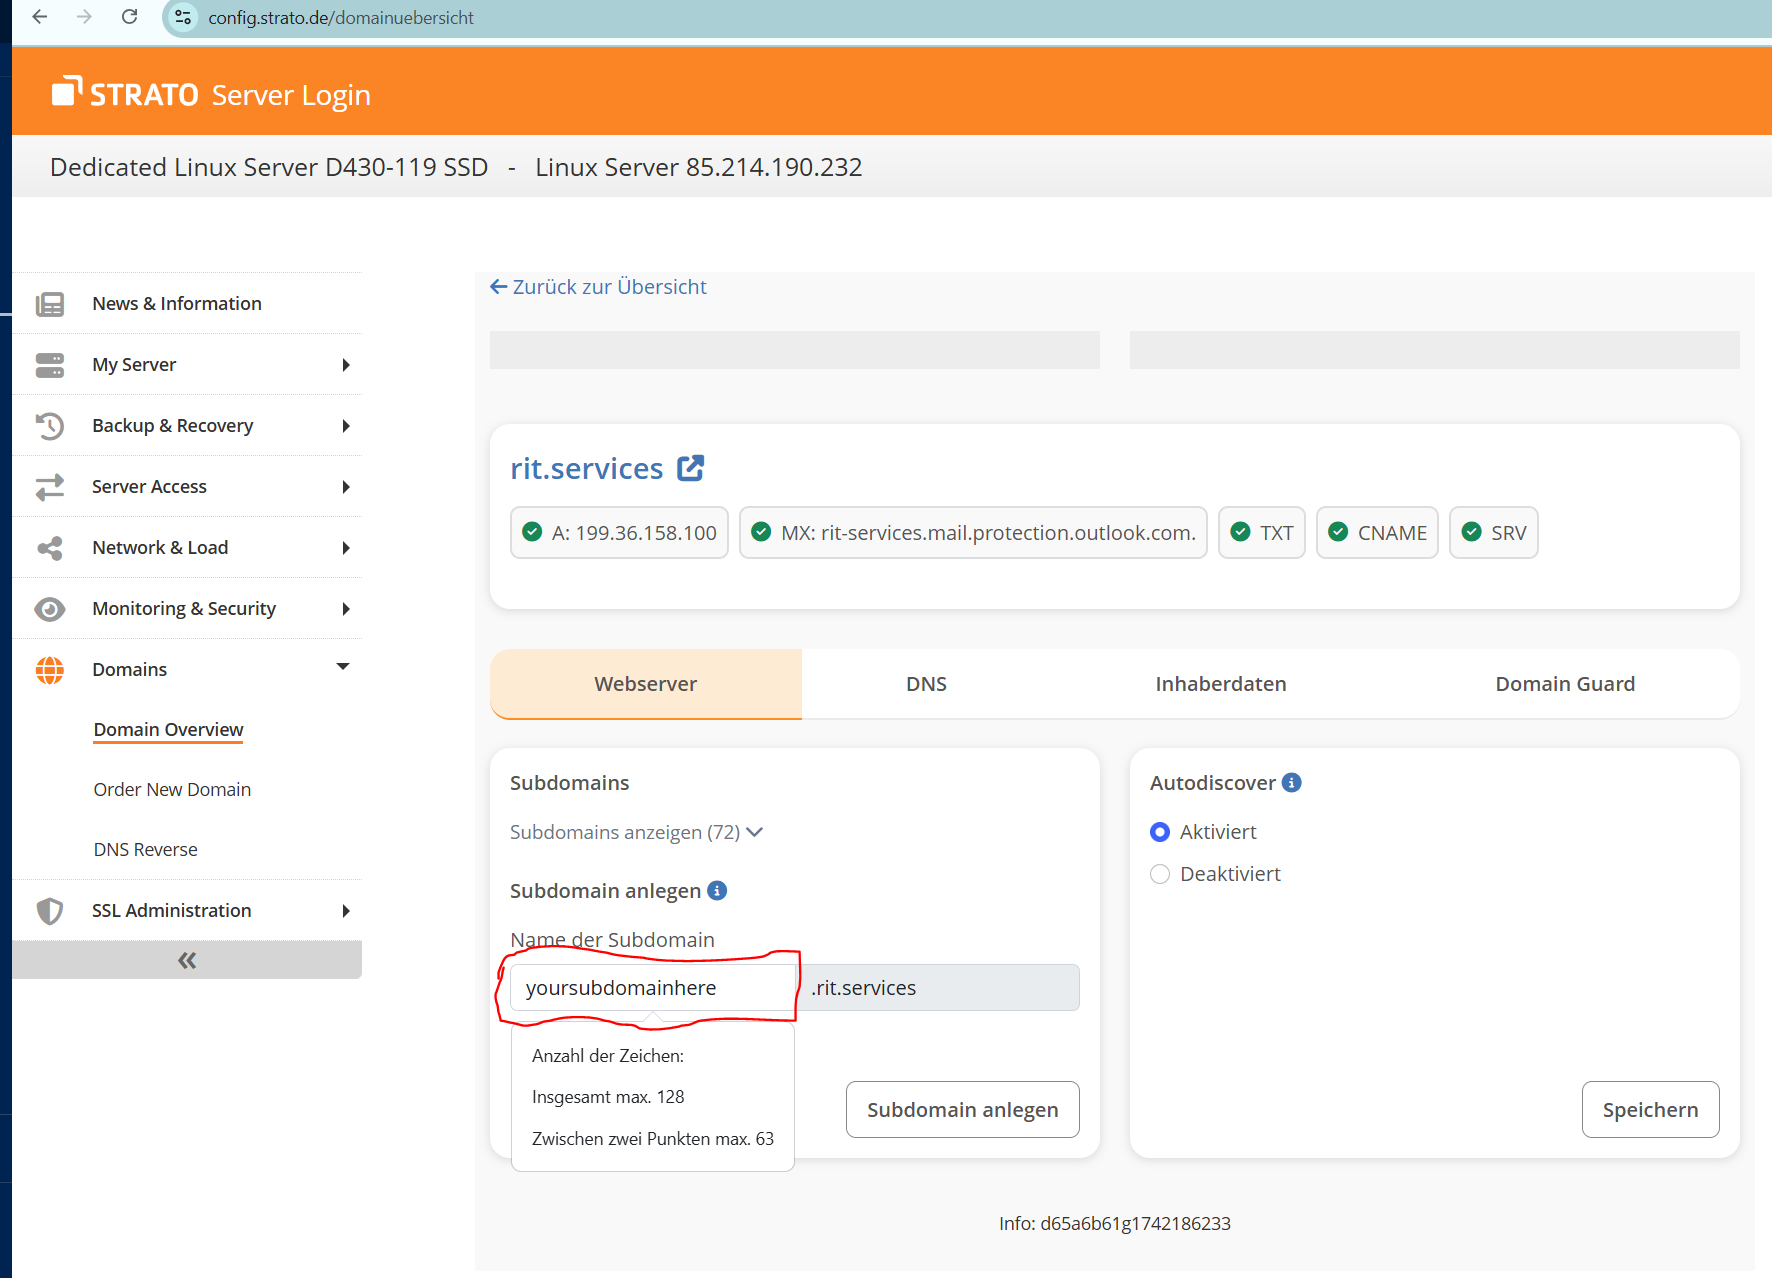Expand Subdomains anzeigen (72) list
The width and height of the screenshot is (1772, 1278).
pos(636,832)
